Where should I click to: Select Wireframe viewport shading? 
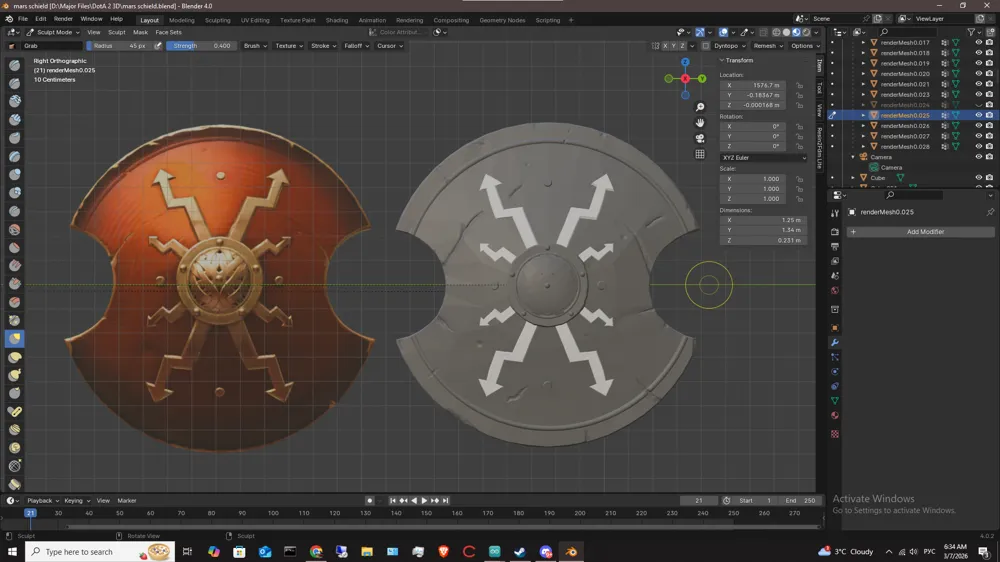point(777,32)
